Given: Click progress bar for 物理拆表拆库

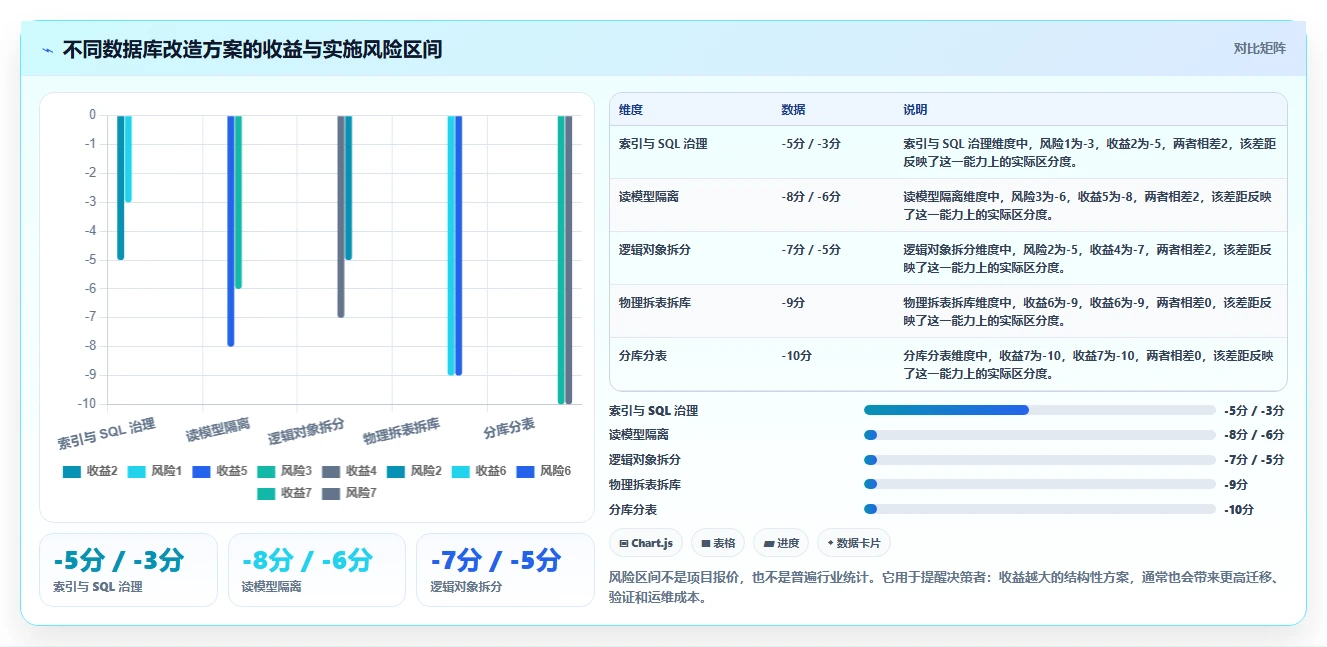Looking at the screenshot, I should [x=1040, y=485].
